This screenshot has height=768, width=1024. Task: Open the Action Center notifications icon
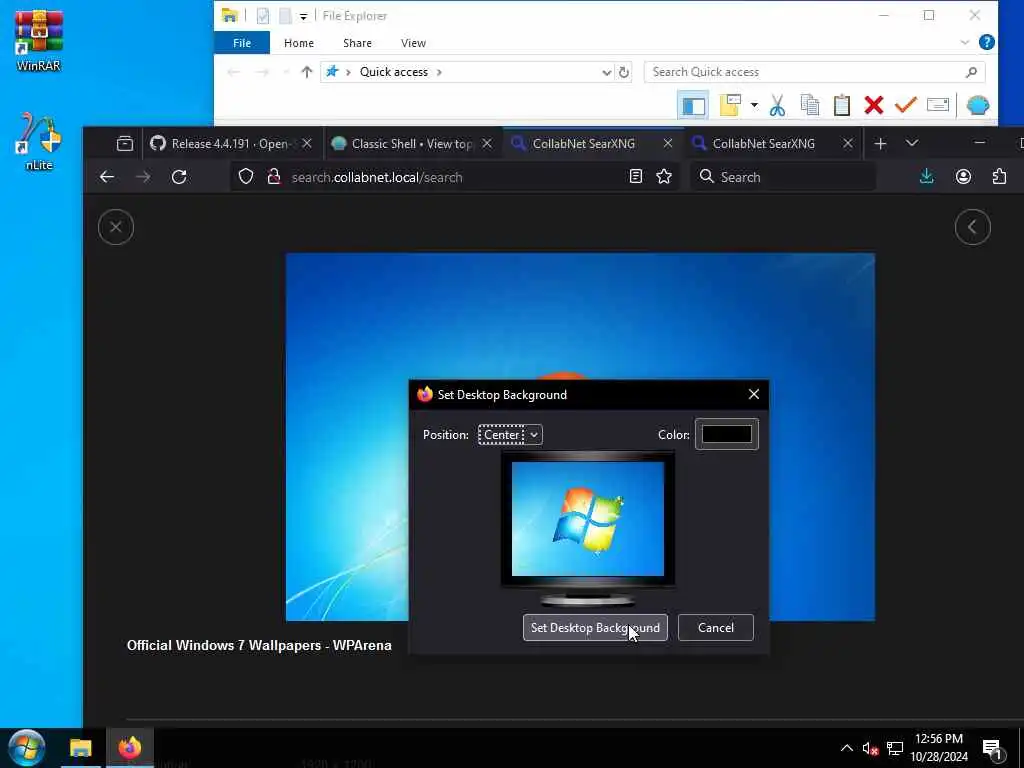[993, 750]
